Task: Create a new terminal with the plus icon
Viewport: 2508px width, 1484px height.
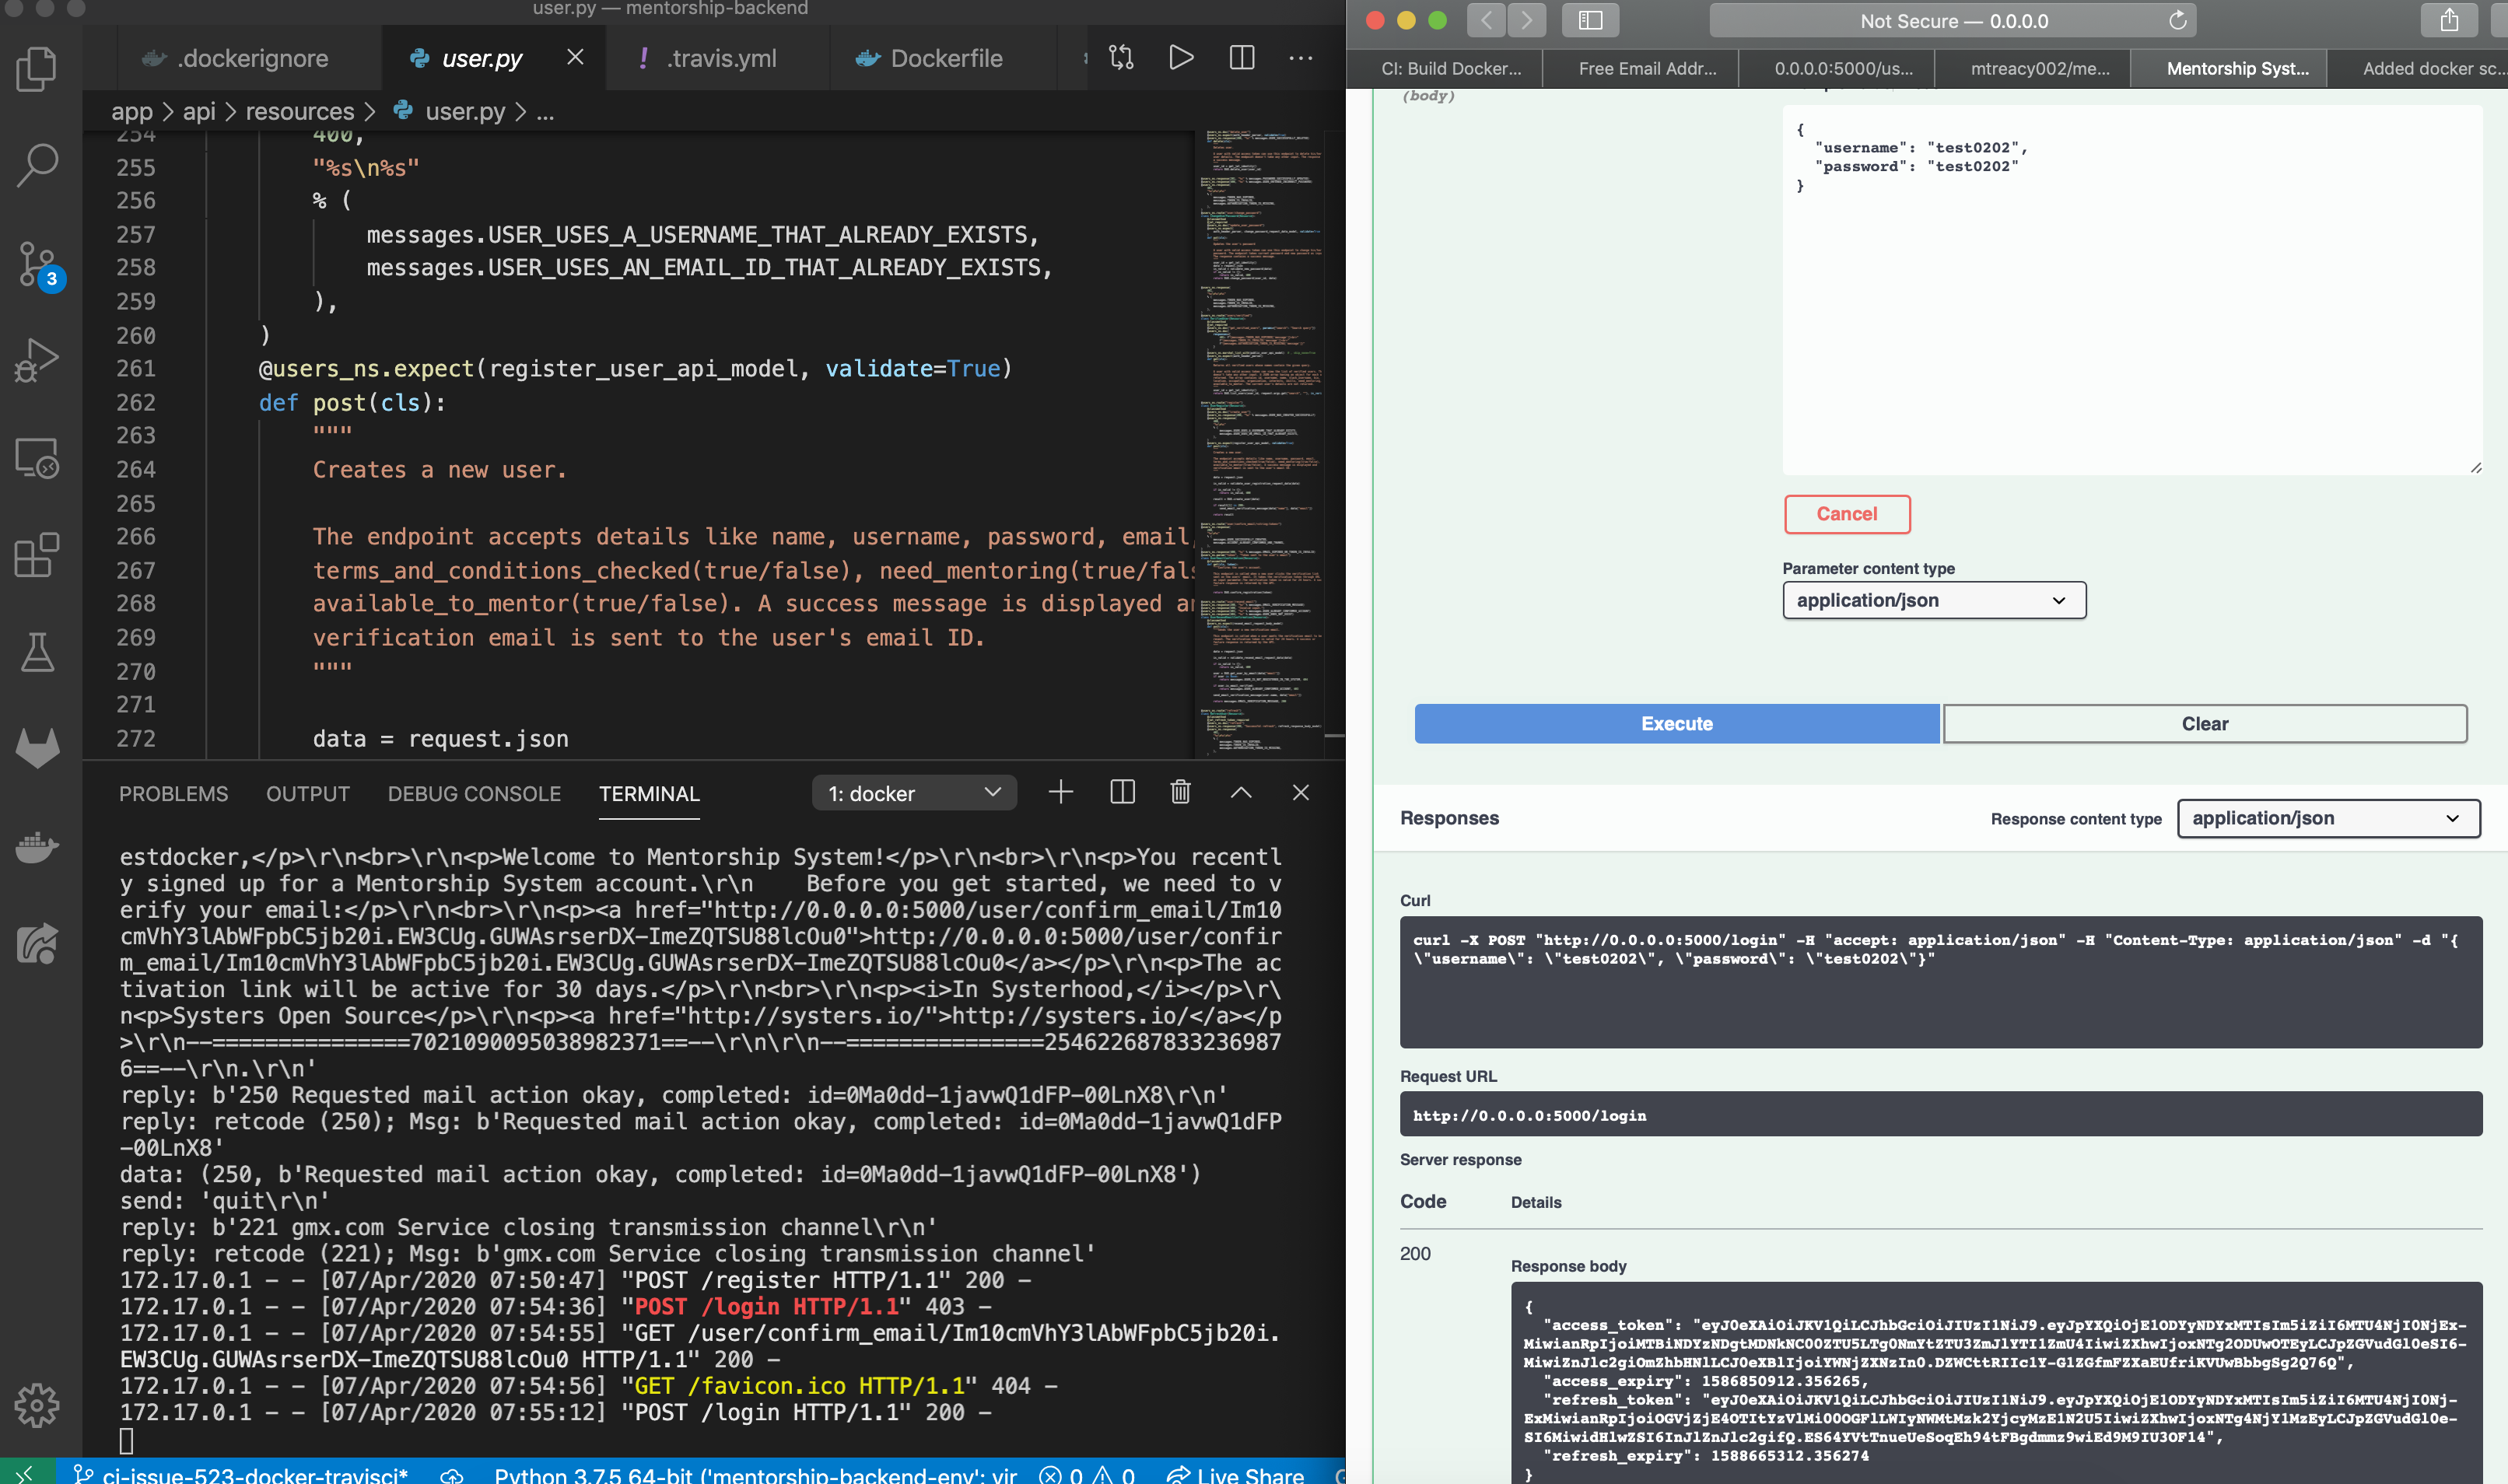Action: pyautogui.click(x=1060, y=792)
